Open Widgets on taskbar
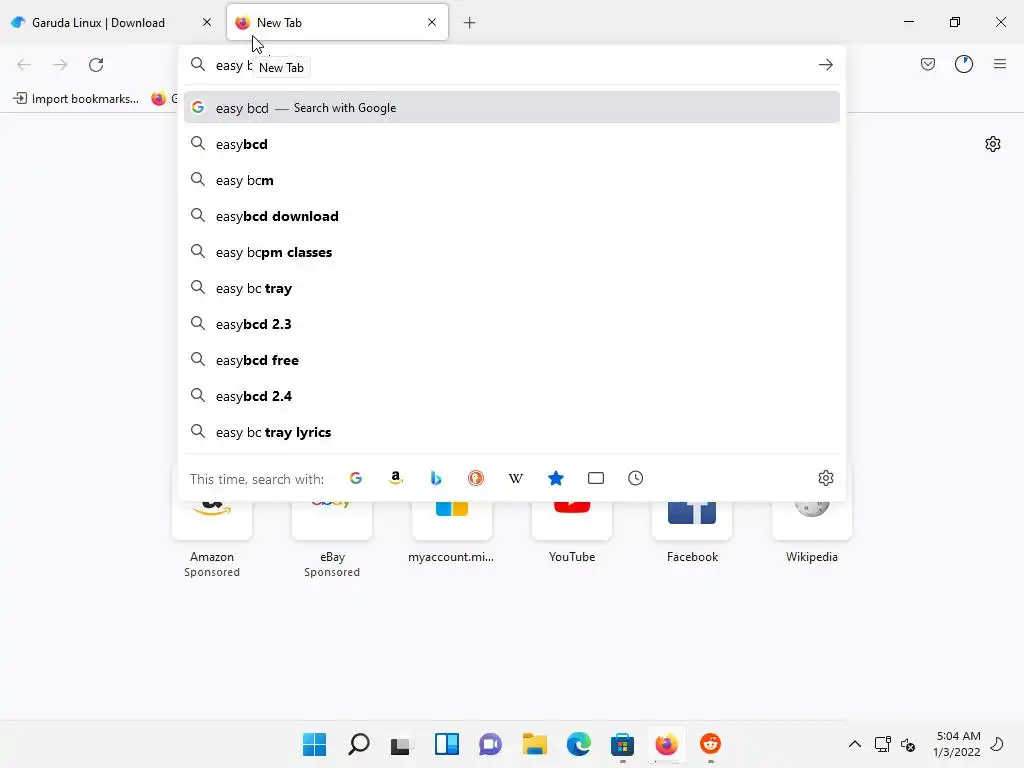The height and width of the screenshot is (768, 1024). point(447,744)
